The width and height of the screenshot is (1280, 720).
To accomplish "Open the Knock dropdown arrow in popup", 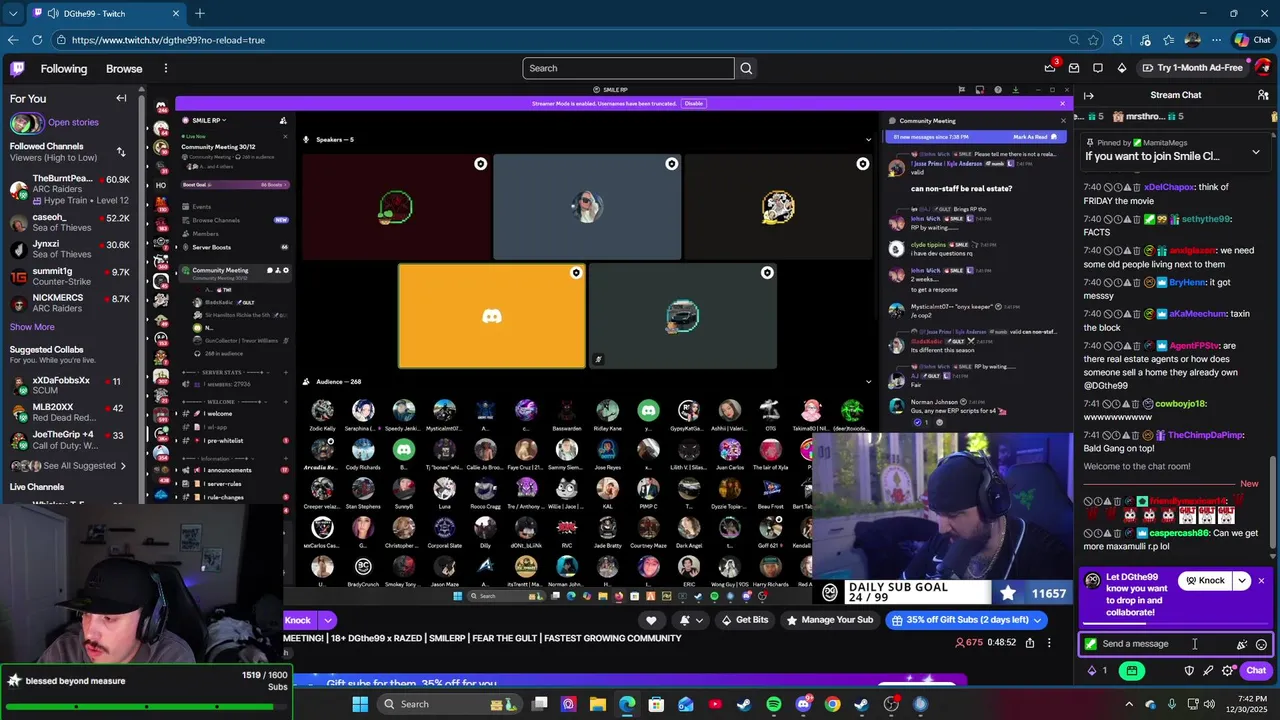I will click(1242, 581).
